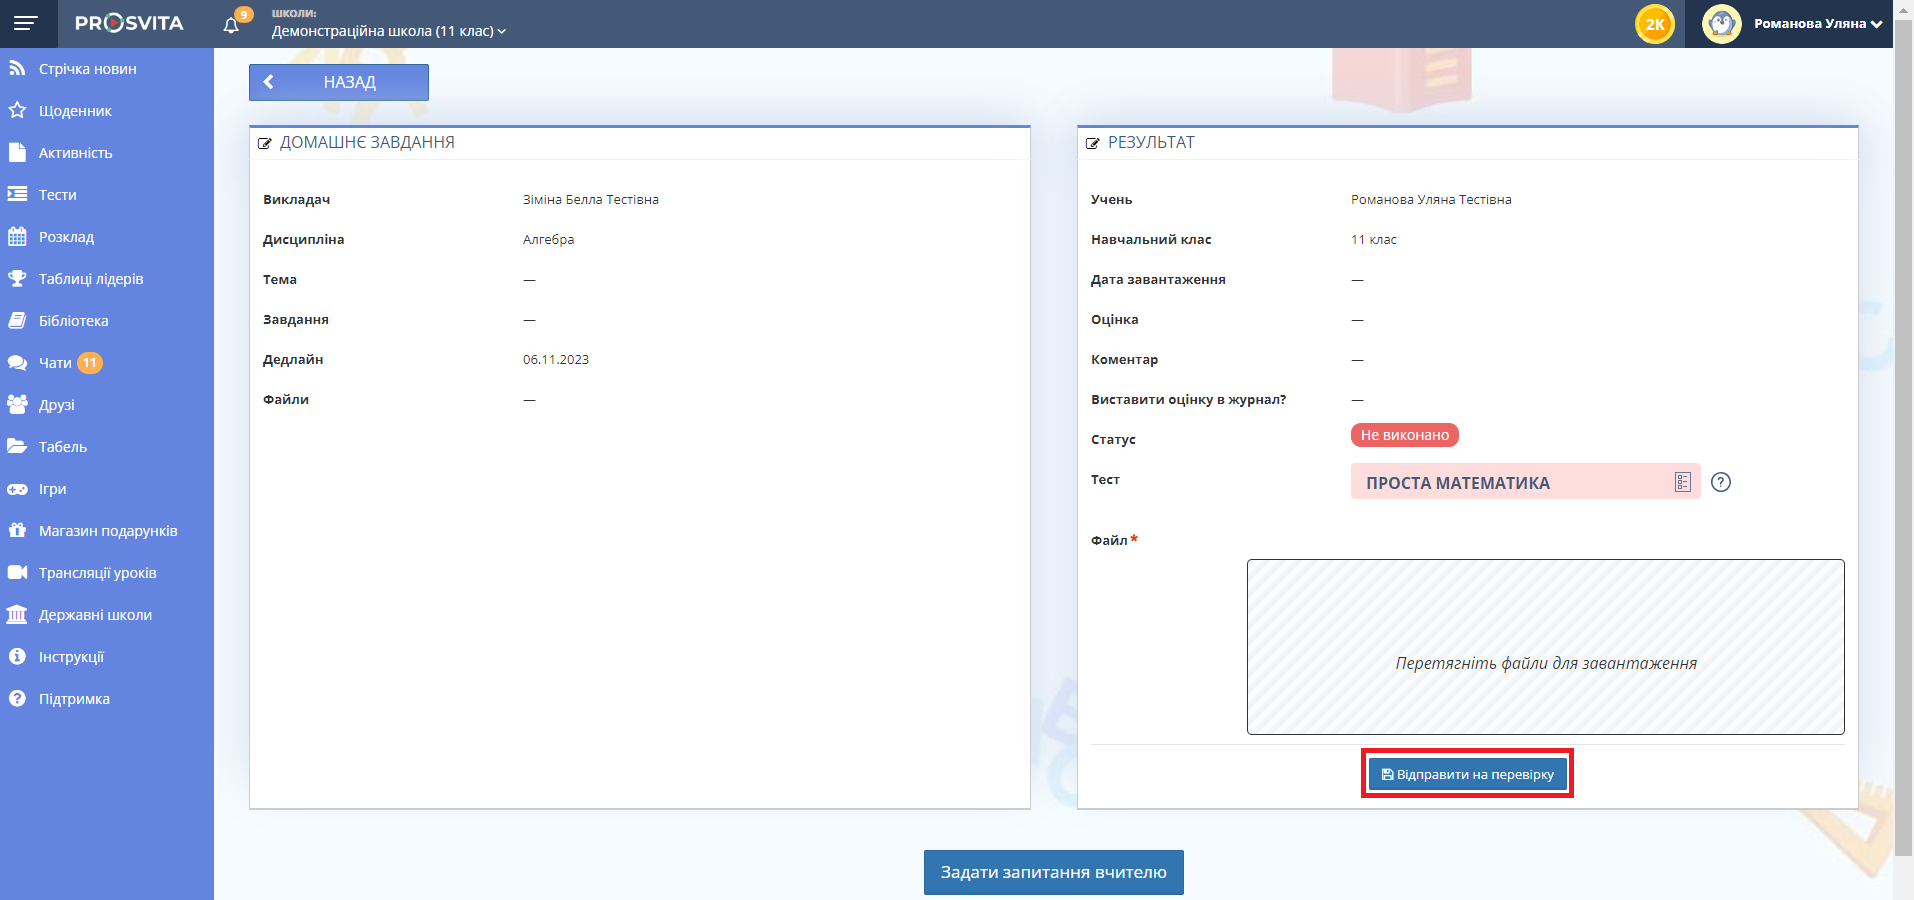The width and height of the screenshot is (1914, 900).
Task: Go to Чати in sidebar
Action: pyautogui.click(x=55, y=363)
